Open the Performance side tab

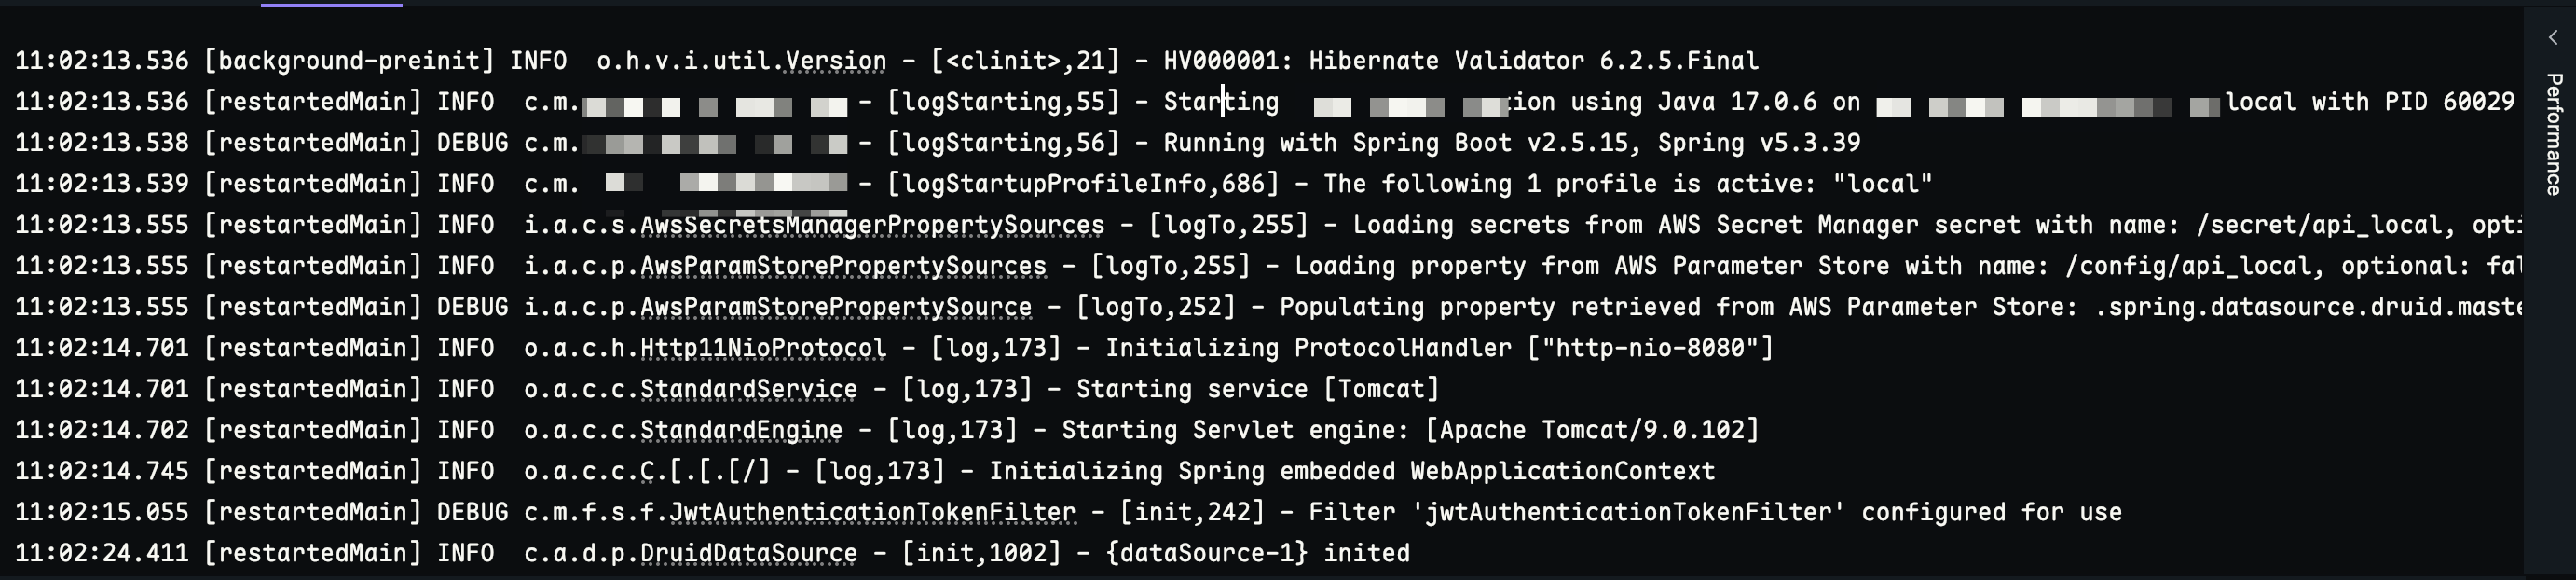click(x=2553, y=134)
